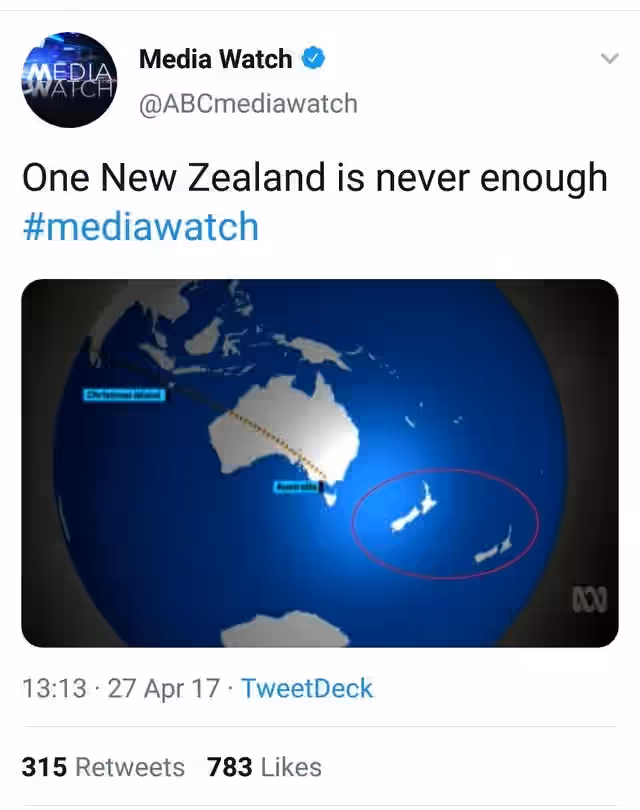Open the #mediawatch hashtag
Viewport: 640px width, 810px height.
[x=141, y=226]
